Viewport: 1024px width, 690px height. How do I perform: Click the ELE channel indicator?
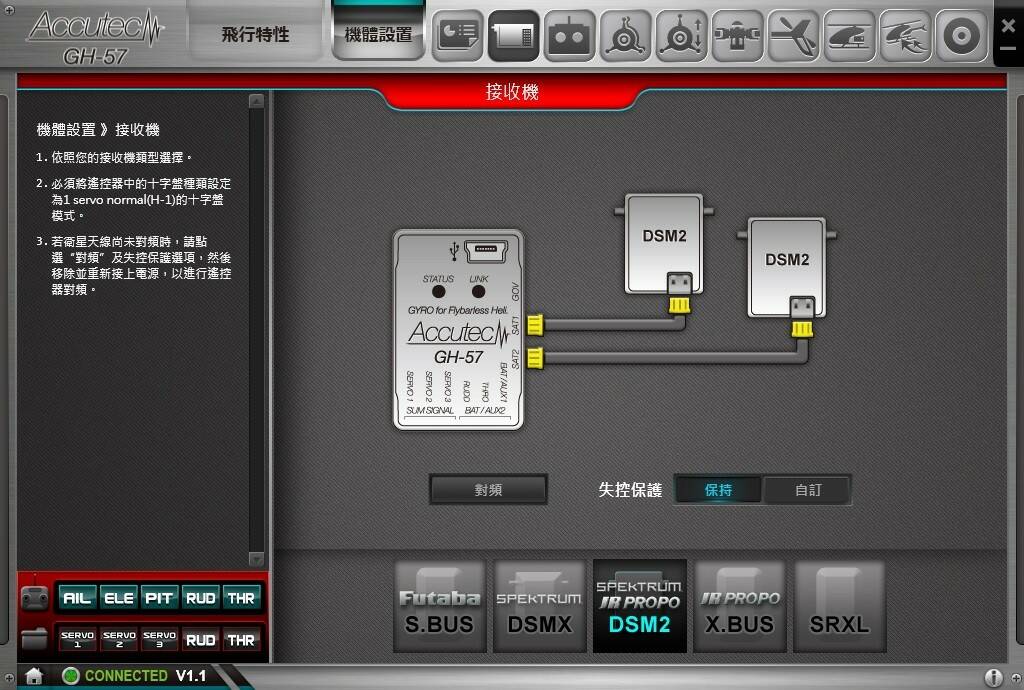(119, 598)
